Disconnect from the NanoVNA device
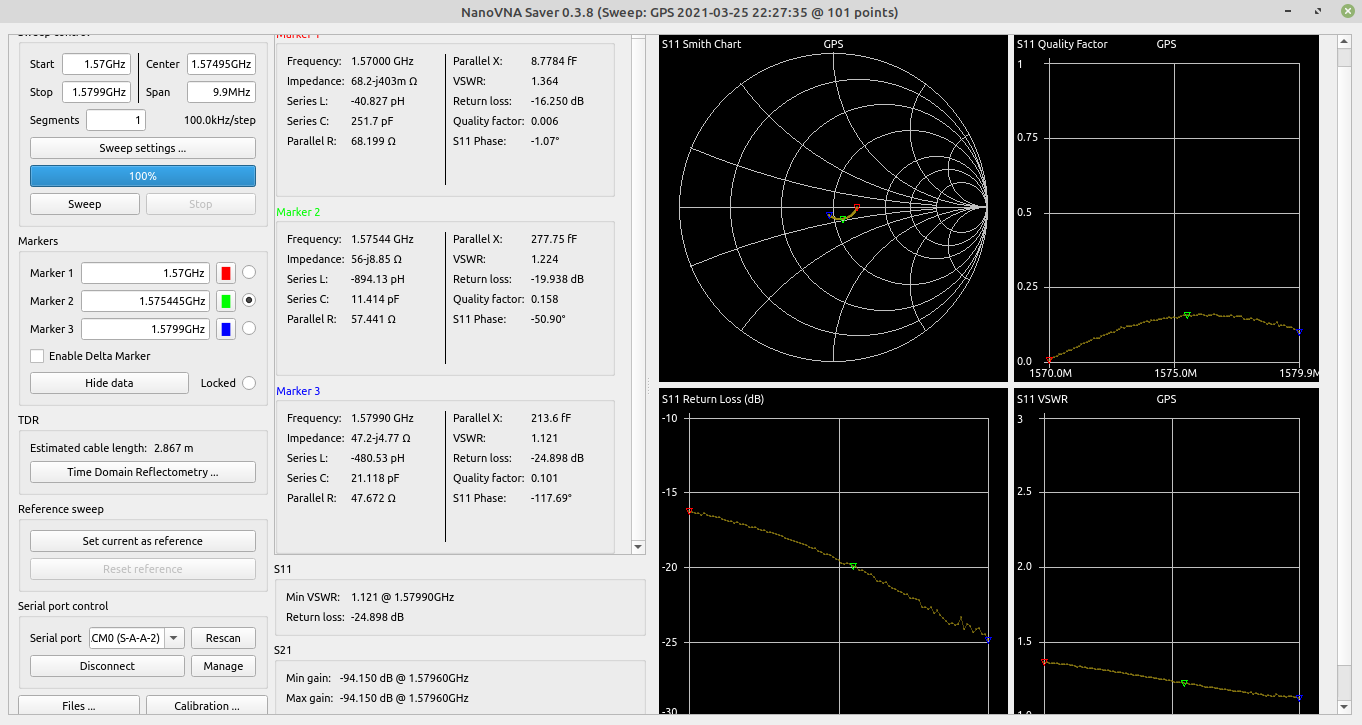 click(x=108, y=666)
